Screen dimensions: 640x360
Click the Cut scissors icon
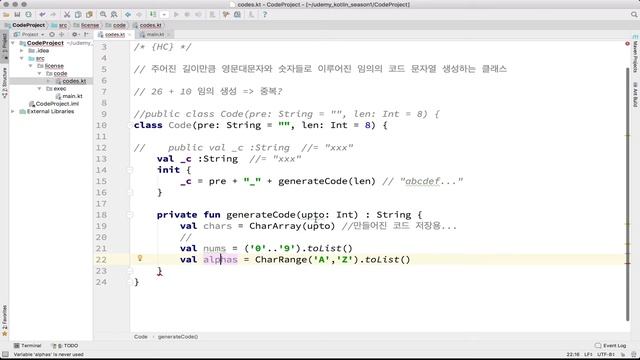67,15
